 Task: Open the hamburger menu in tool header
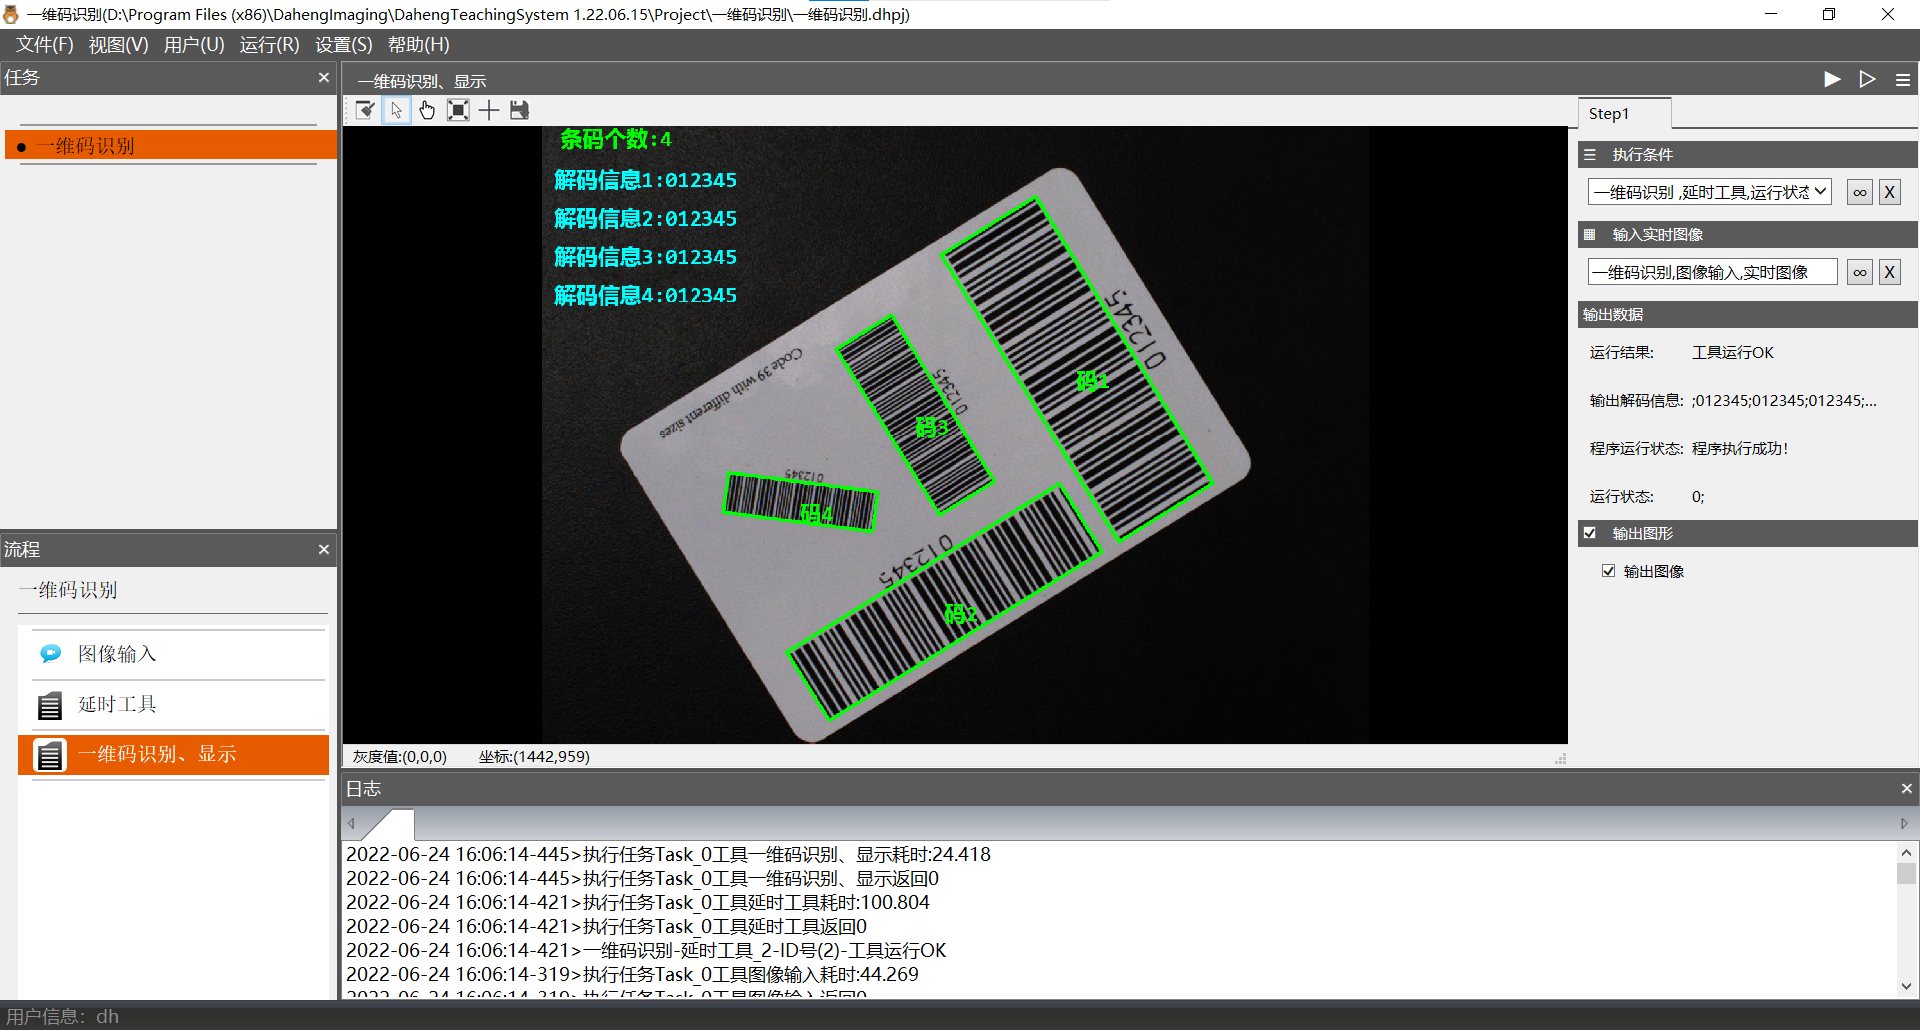pos(1903,80)
